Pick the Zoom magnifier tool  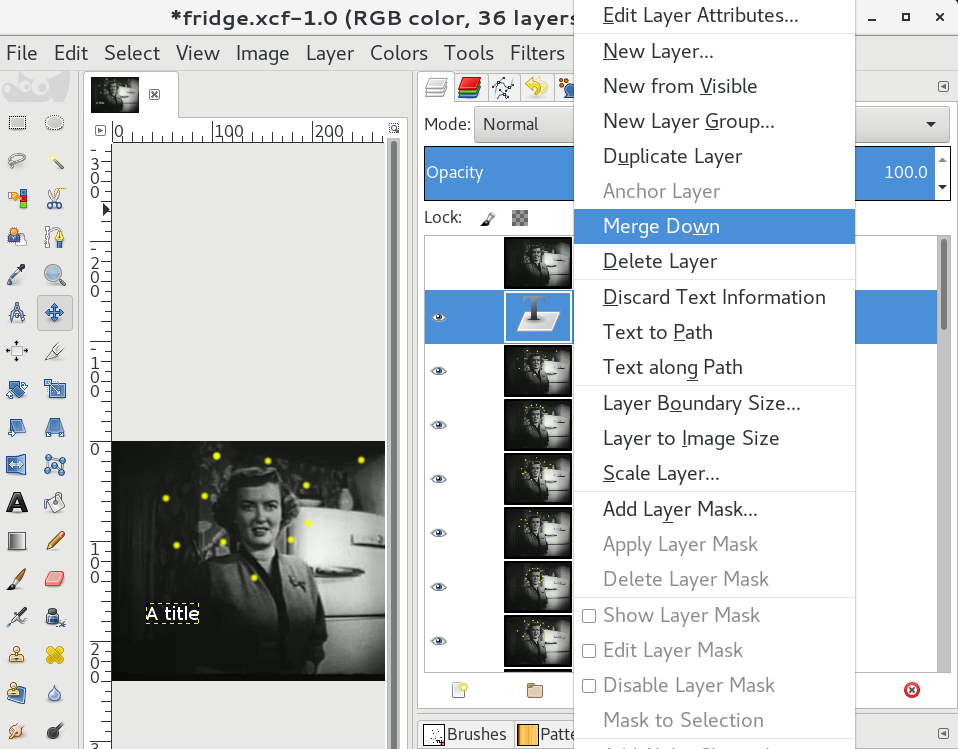(x=55, y=275)
